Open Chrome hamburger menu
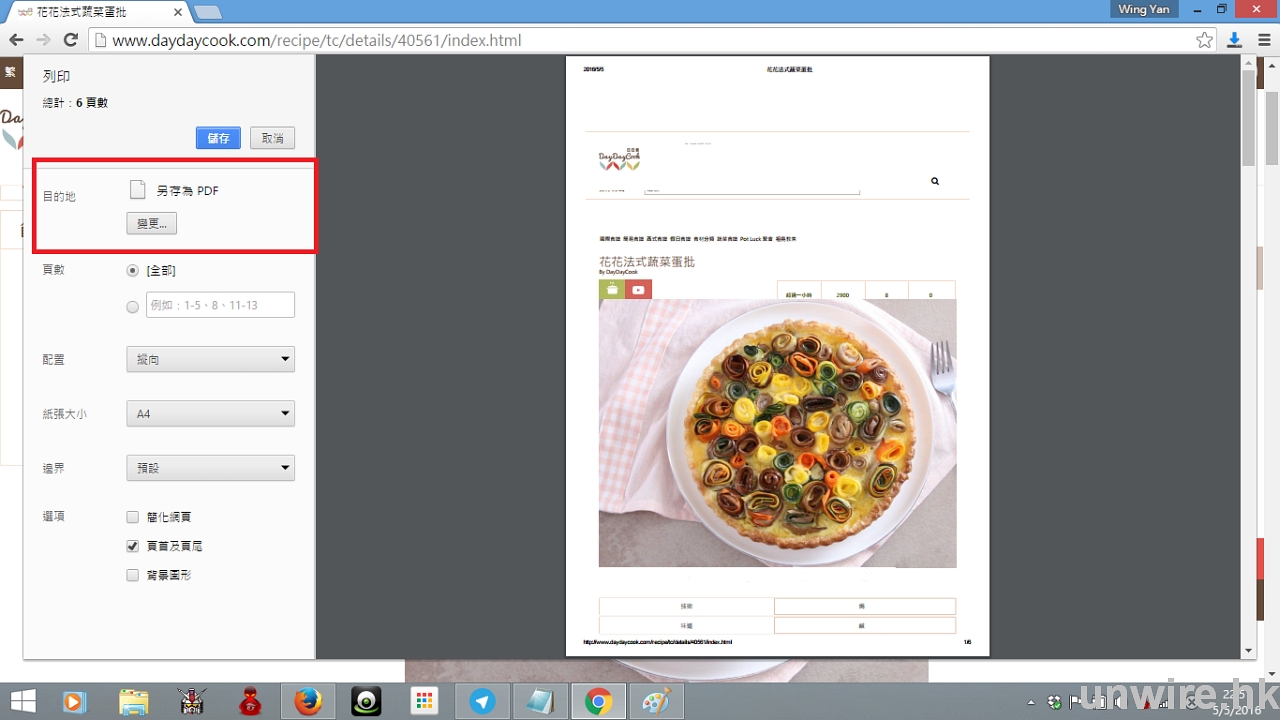Screen dimensions: 1280x720 point(1264,40)
